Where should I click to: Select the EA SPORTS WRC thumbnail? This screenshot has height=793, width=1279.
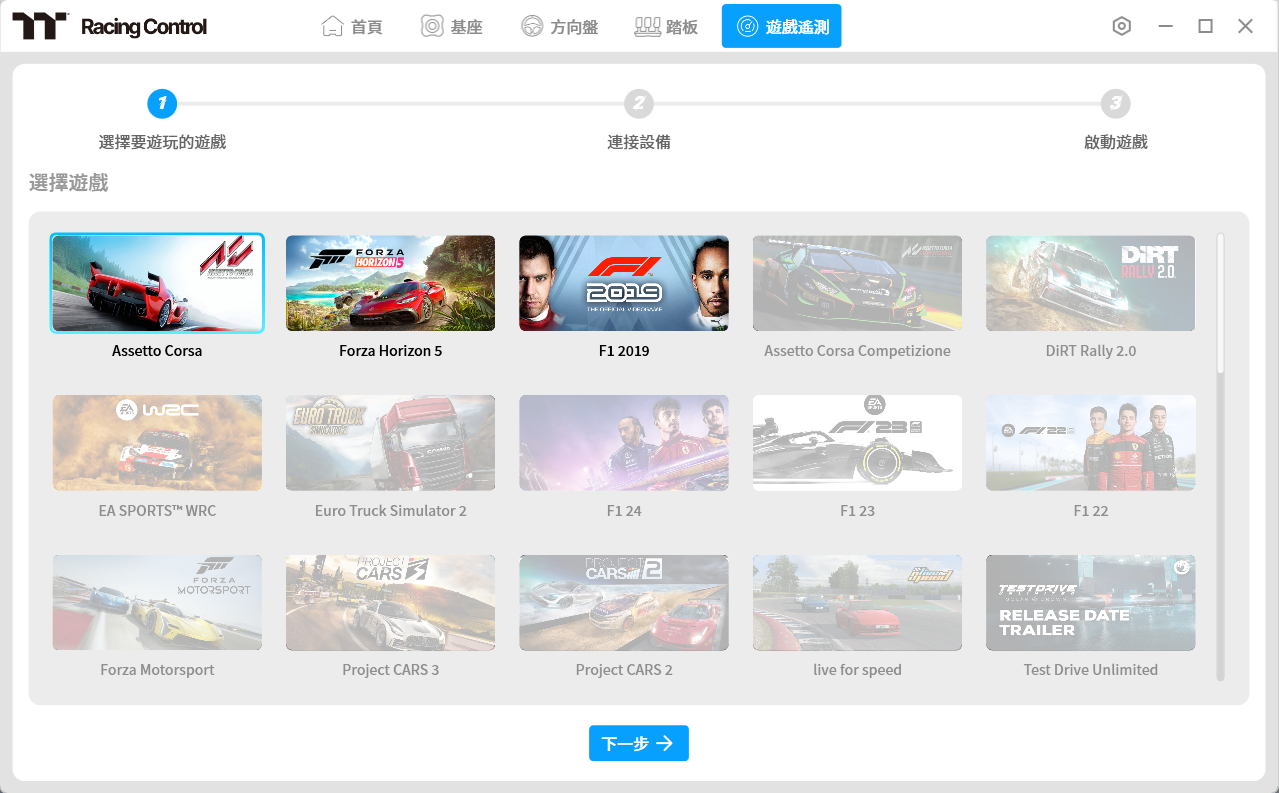(157, 442)
